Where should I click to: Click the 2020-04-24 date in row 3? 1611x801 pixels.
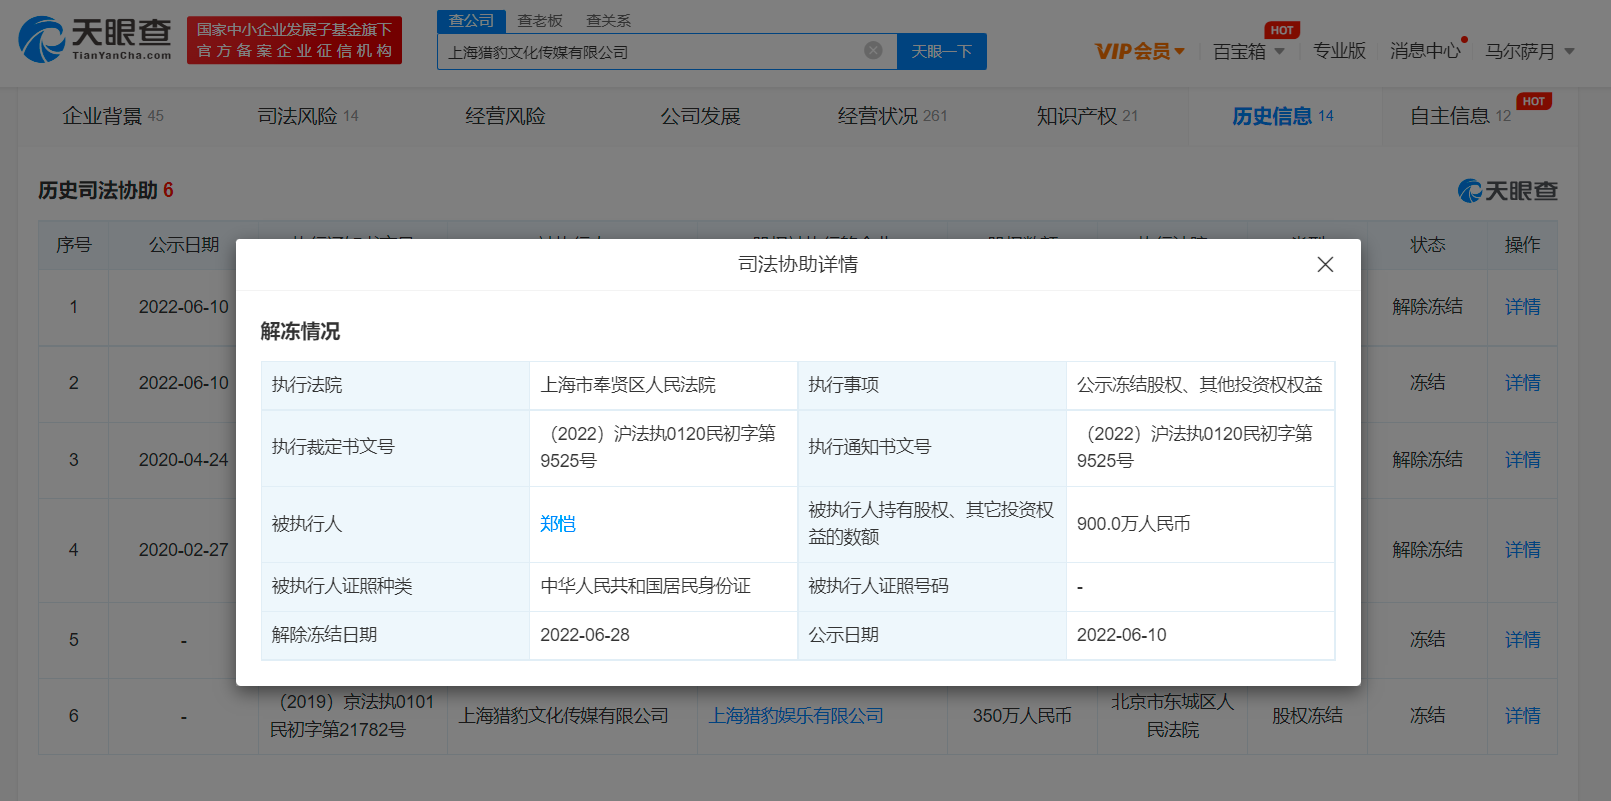pos(184,460)
